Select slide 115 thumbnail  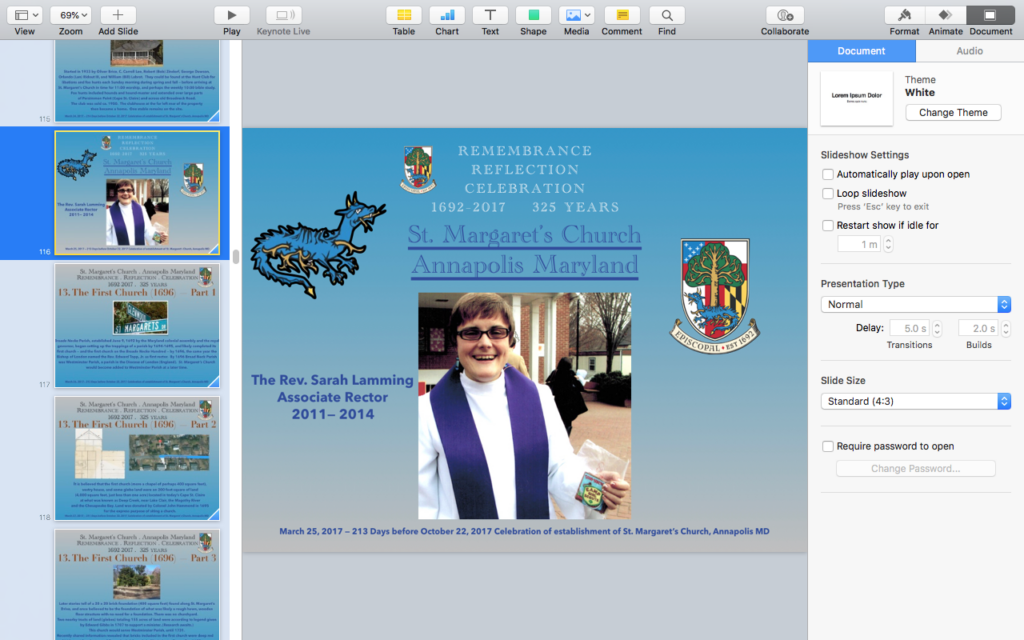(137, 80)
